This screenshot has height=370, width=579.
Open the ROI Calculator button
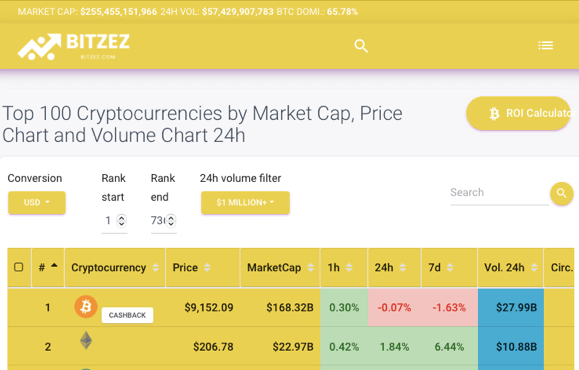(x=519, y=113)
